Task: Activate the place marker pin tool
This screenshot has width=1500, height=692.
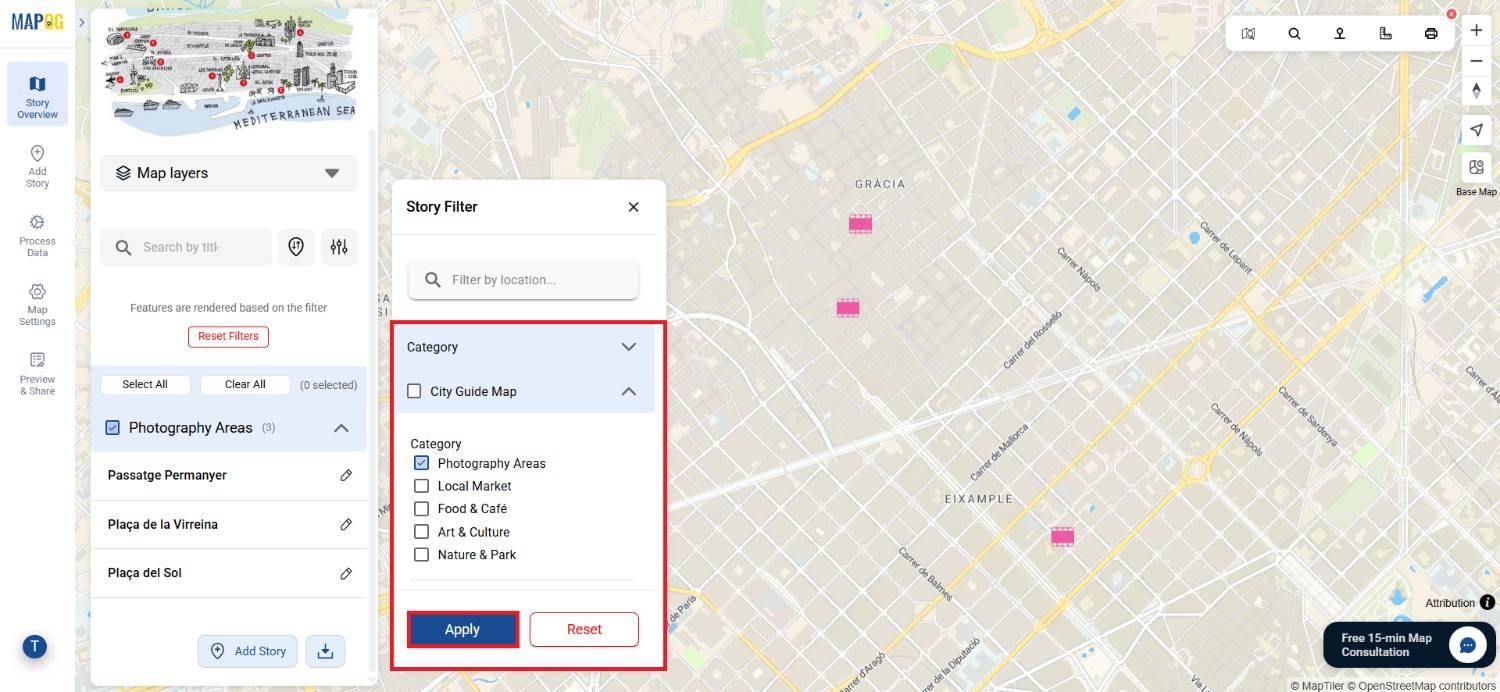Action: coord(1340,33)
